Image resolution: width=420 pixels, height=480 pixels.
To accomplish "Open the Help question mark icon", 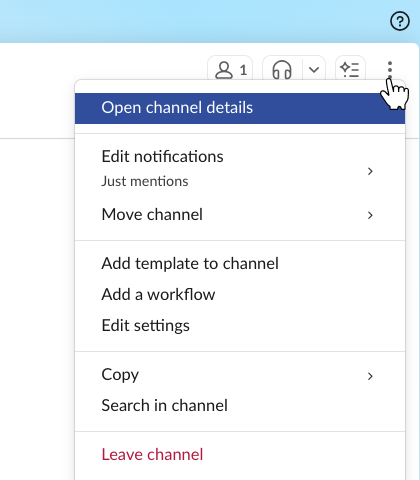I will 399,21.
